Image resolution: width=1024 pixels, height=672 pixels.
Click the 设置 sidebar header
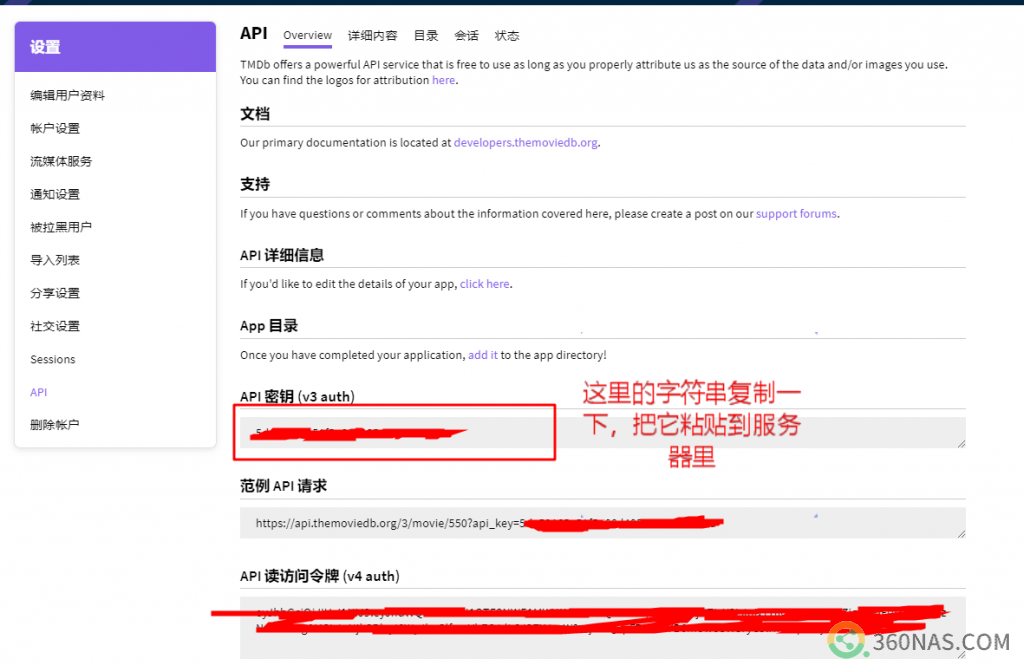tap(115, 47)
